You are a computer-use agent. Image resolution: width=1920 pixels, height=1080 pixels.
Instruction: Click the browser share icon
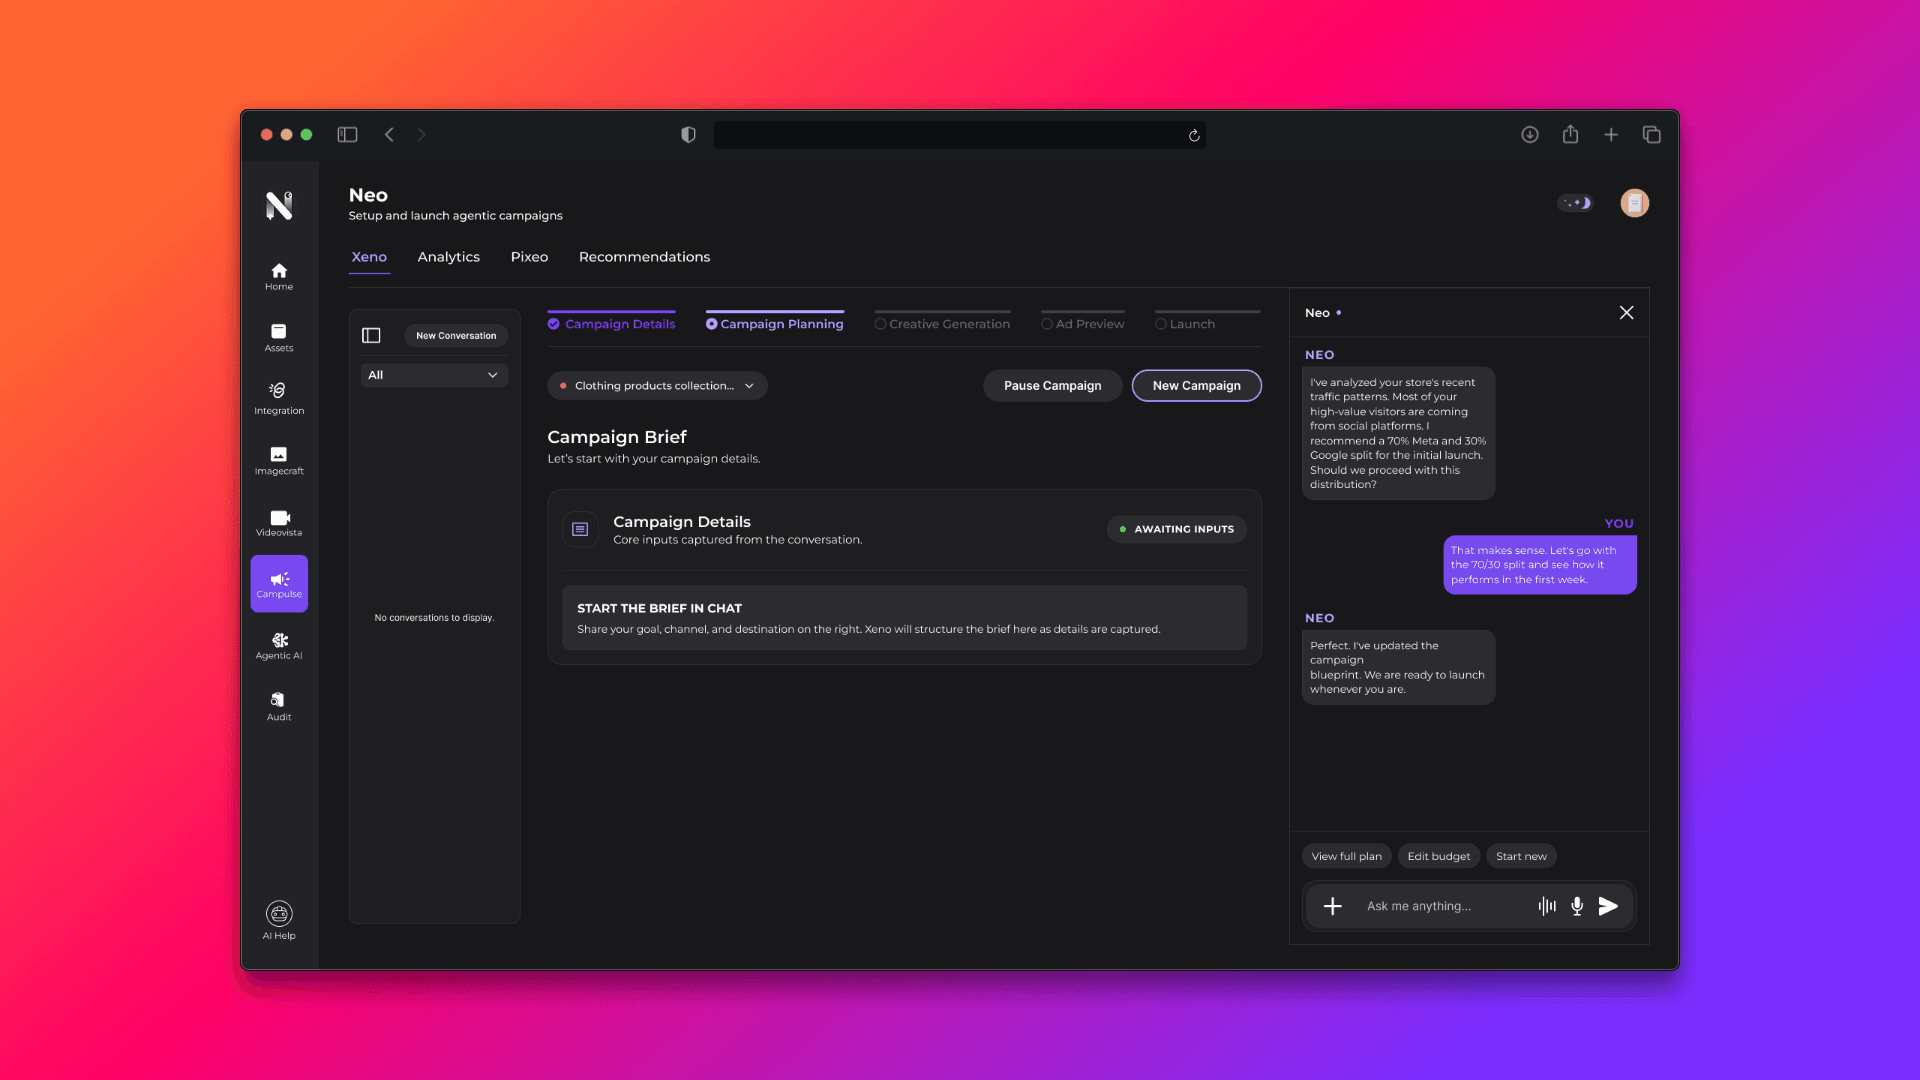(x=1571, y=135)
